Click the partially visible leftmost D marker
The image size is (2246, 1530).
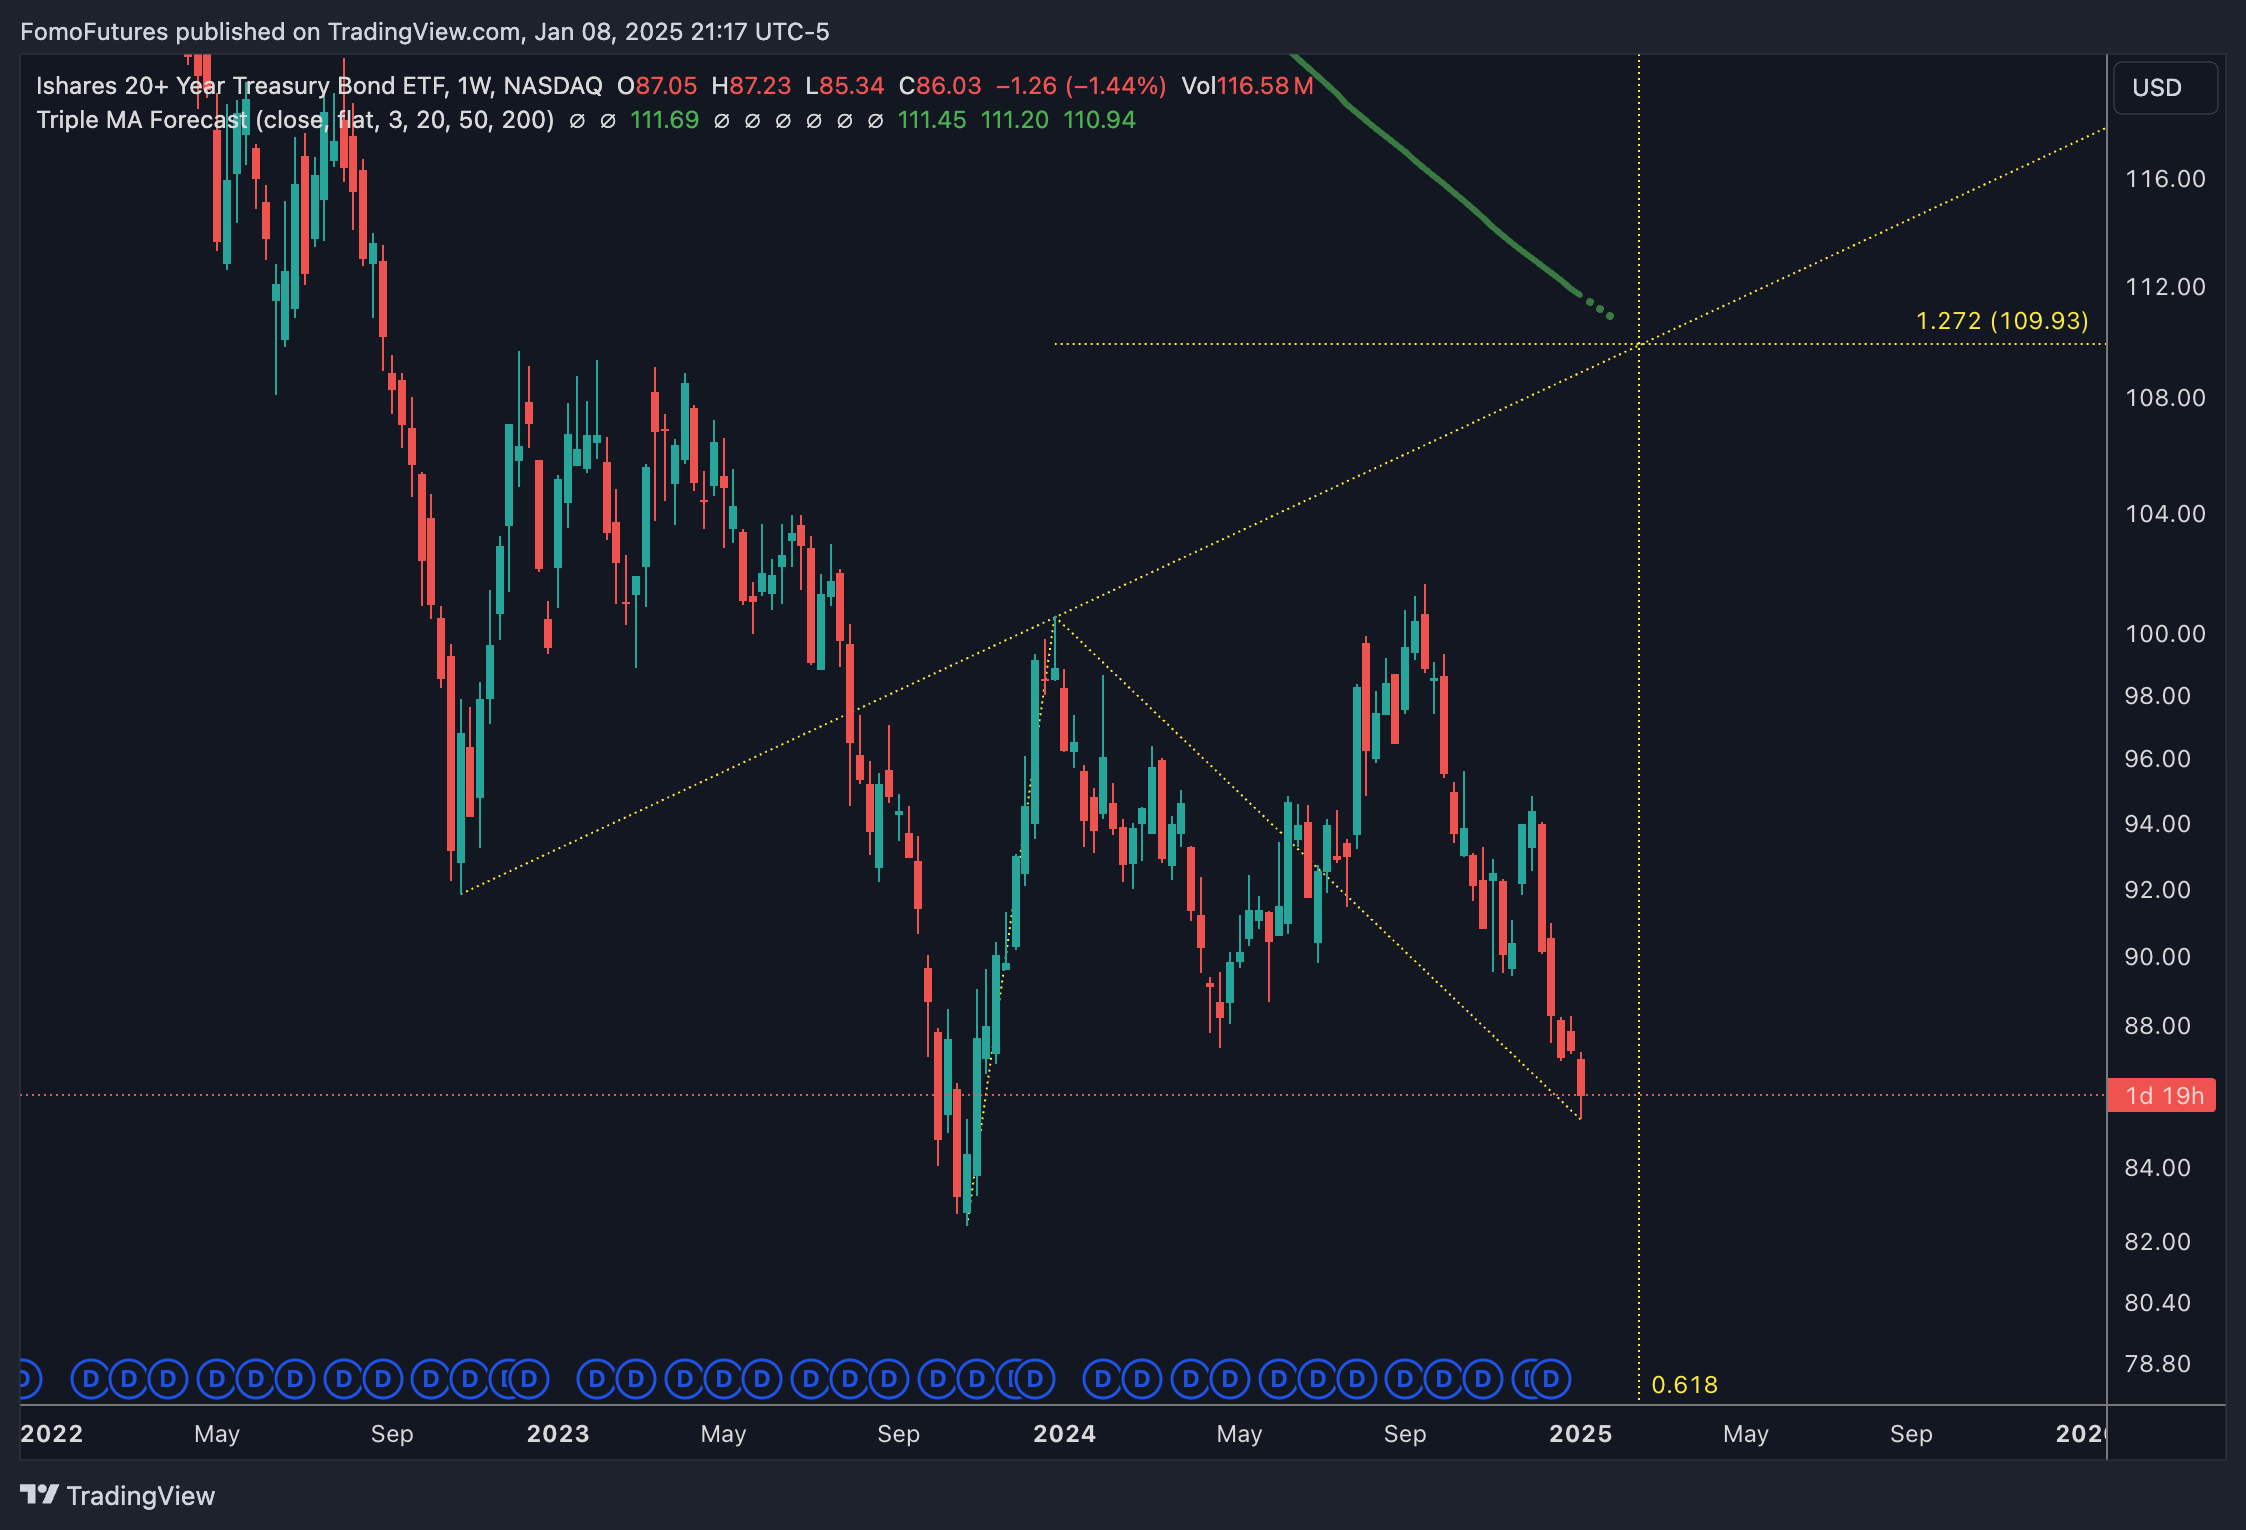28,1380
